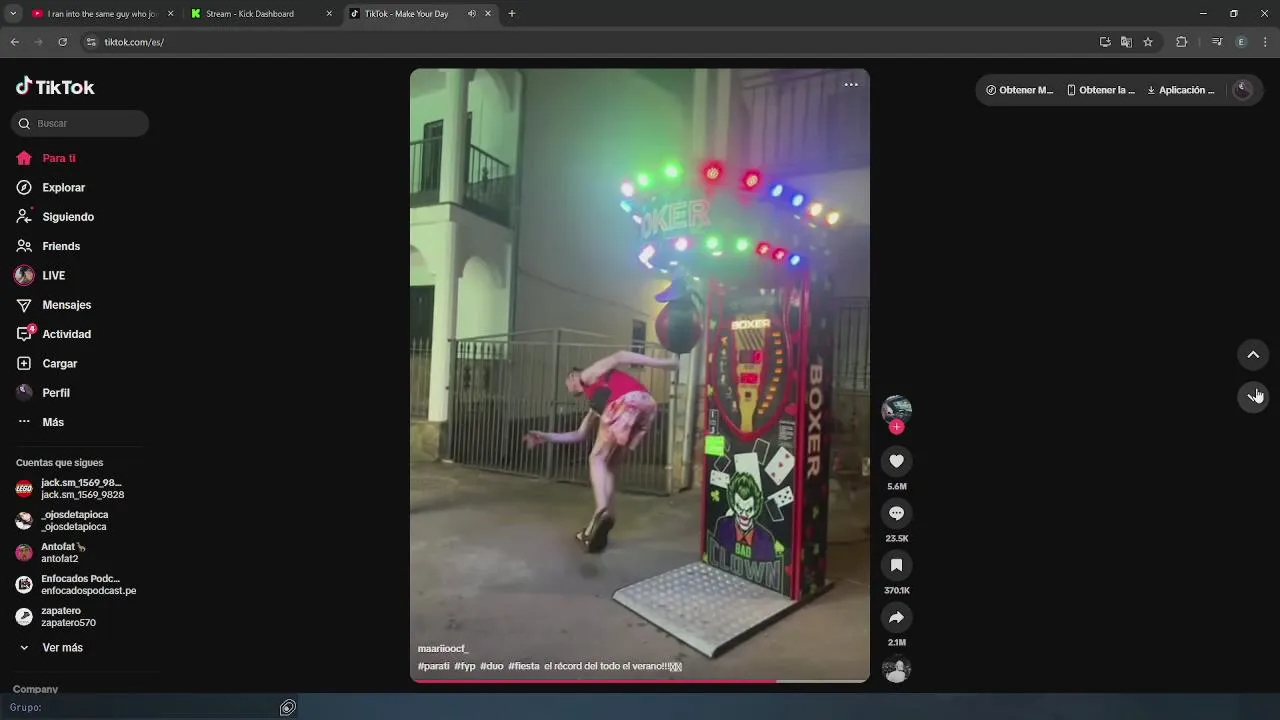Bookmark the video to favorites
Screen dimensions: 1280x720
point(897,565)
